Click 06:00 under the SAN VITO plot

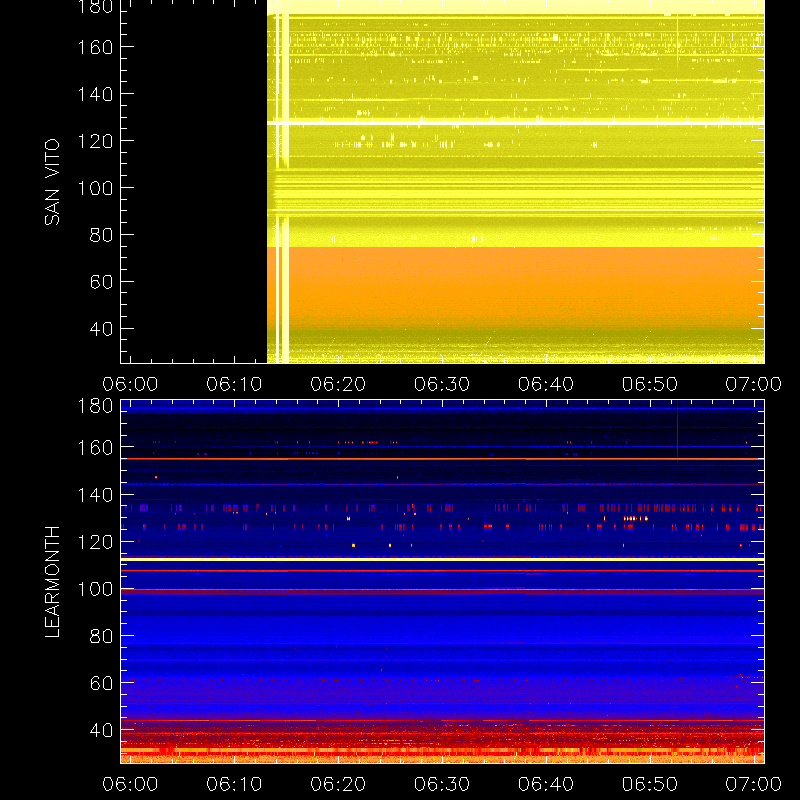130,384
